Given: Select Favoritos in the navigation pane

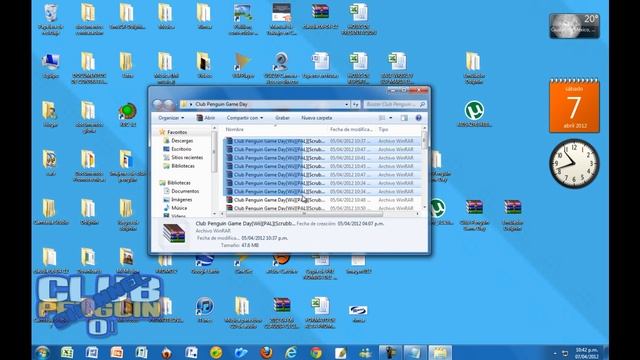Looking at the screenshot, I should tap(177, 132).
